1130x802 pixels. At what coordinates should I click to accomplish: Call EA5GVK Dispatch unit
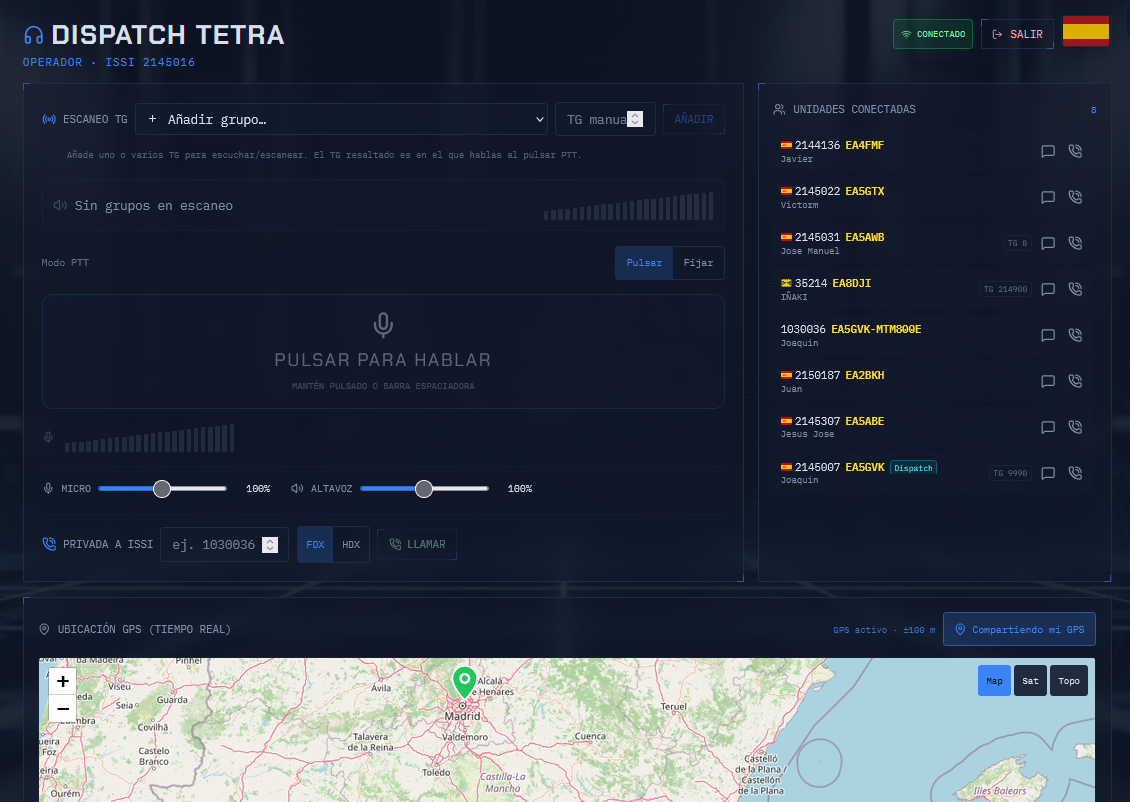coord(1075,473)
